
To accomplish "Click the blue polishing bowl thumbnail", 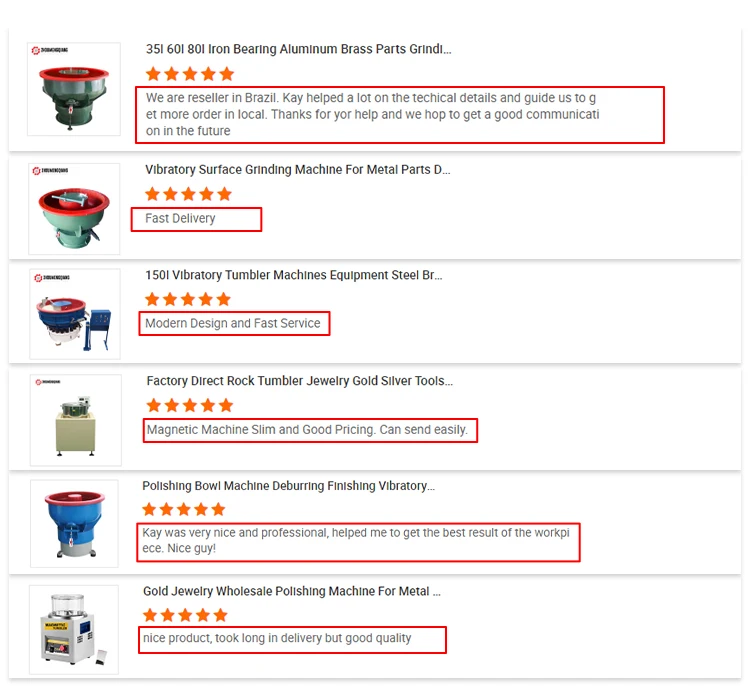I will [74, 525].
